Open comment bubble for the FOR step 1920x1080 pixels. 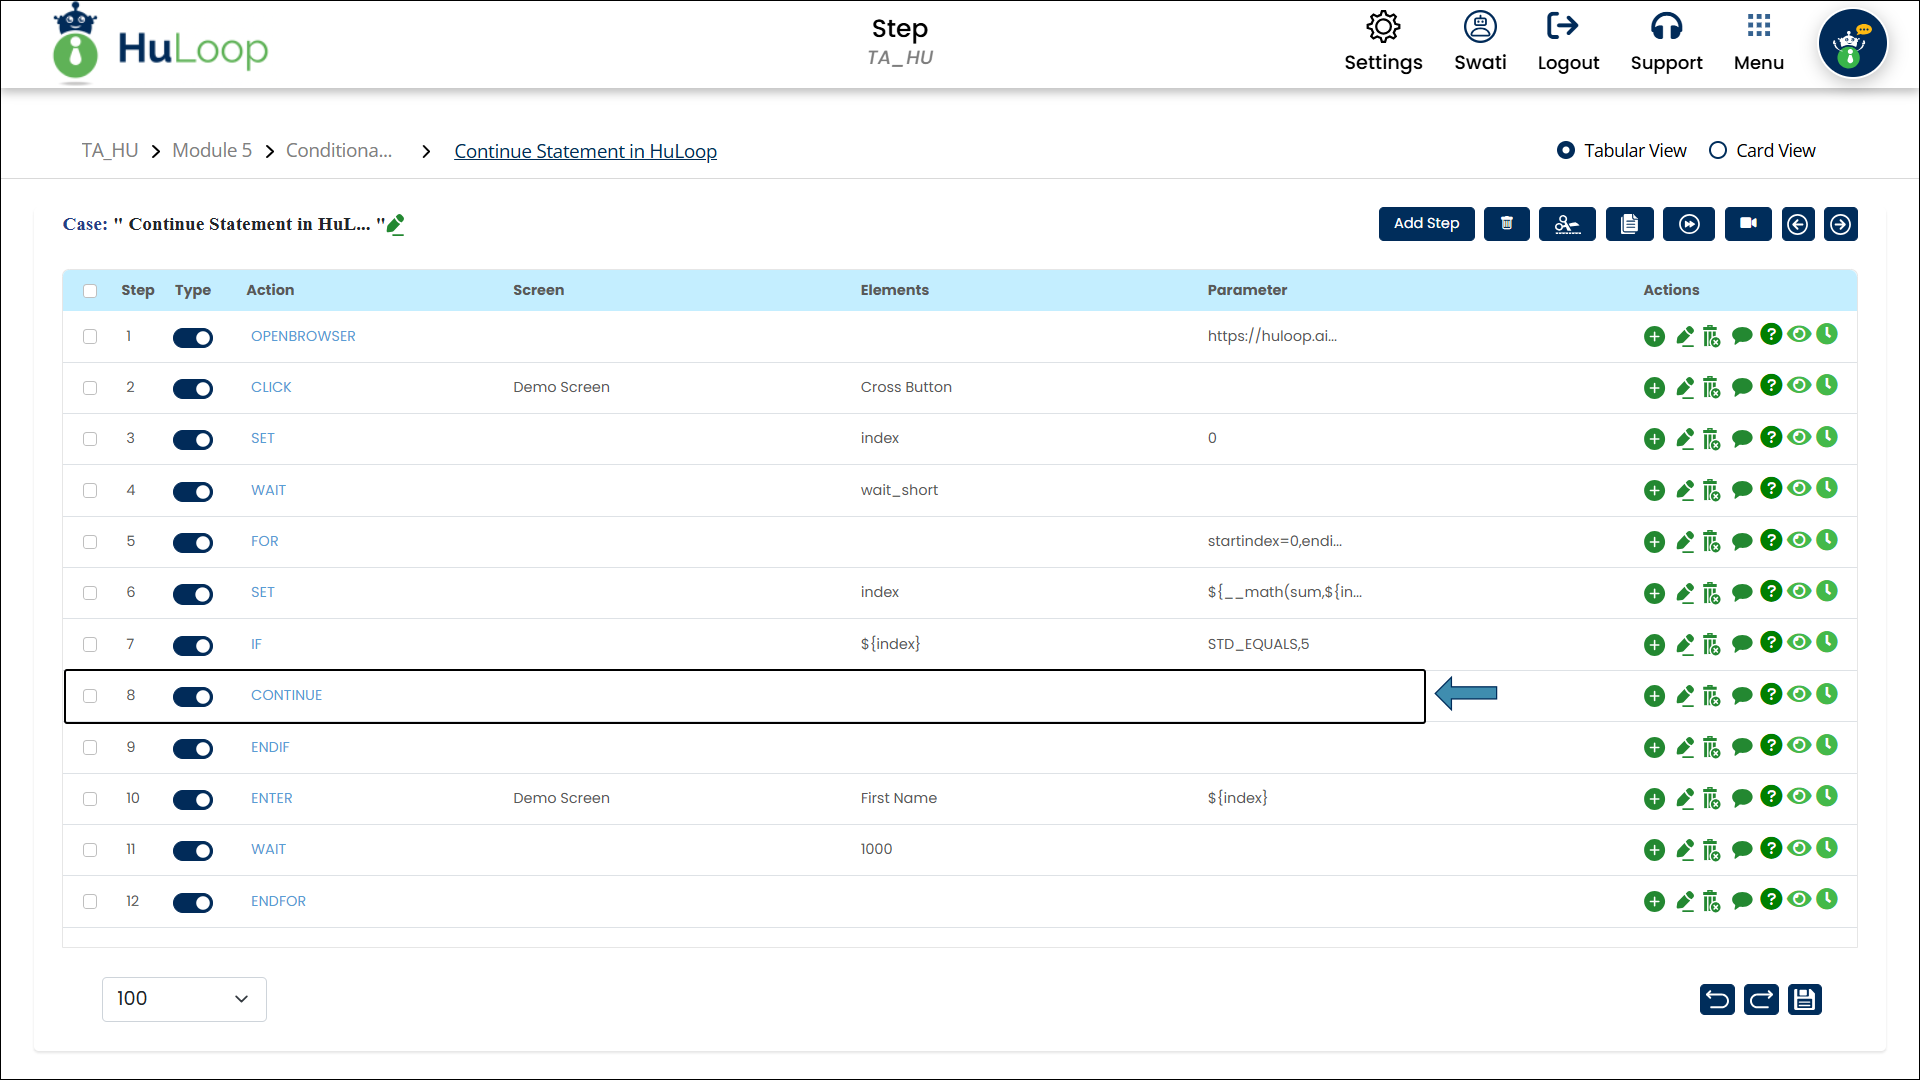click(x=1741, y=541)
